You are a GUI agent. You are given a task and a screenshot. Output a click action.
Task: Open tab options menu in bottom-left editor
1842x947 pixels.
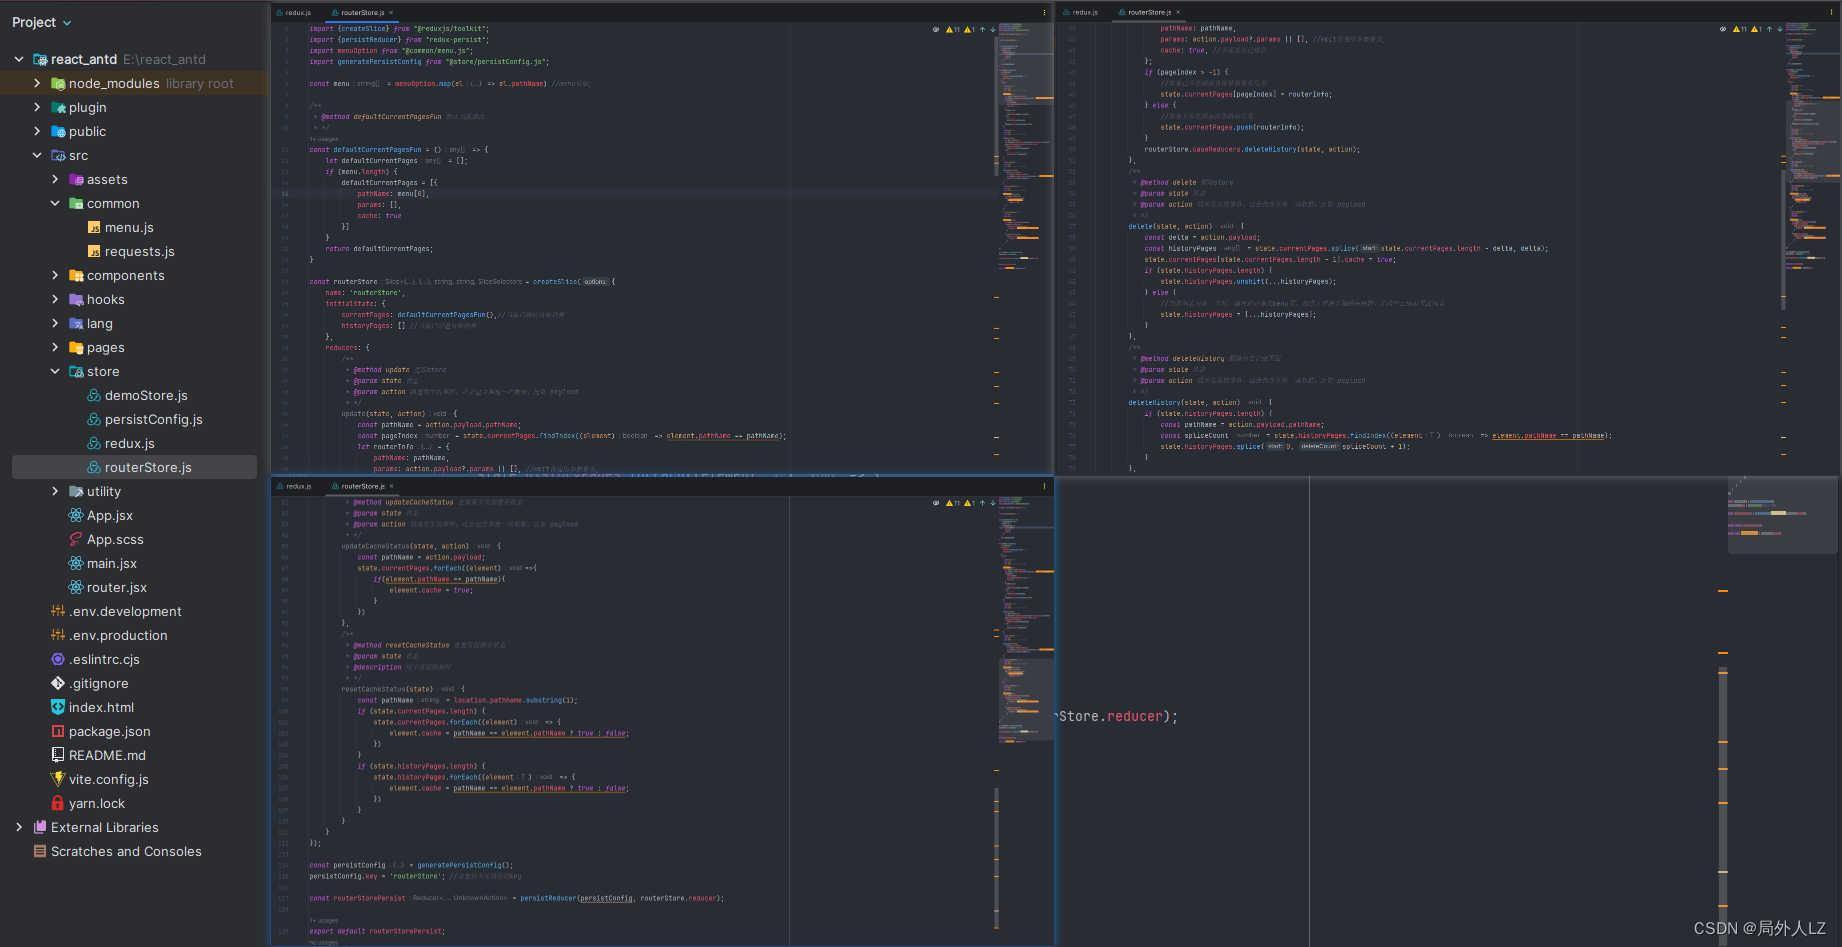click(x=1045, y=486)
